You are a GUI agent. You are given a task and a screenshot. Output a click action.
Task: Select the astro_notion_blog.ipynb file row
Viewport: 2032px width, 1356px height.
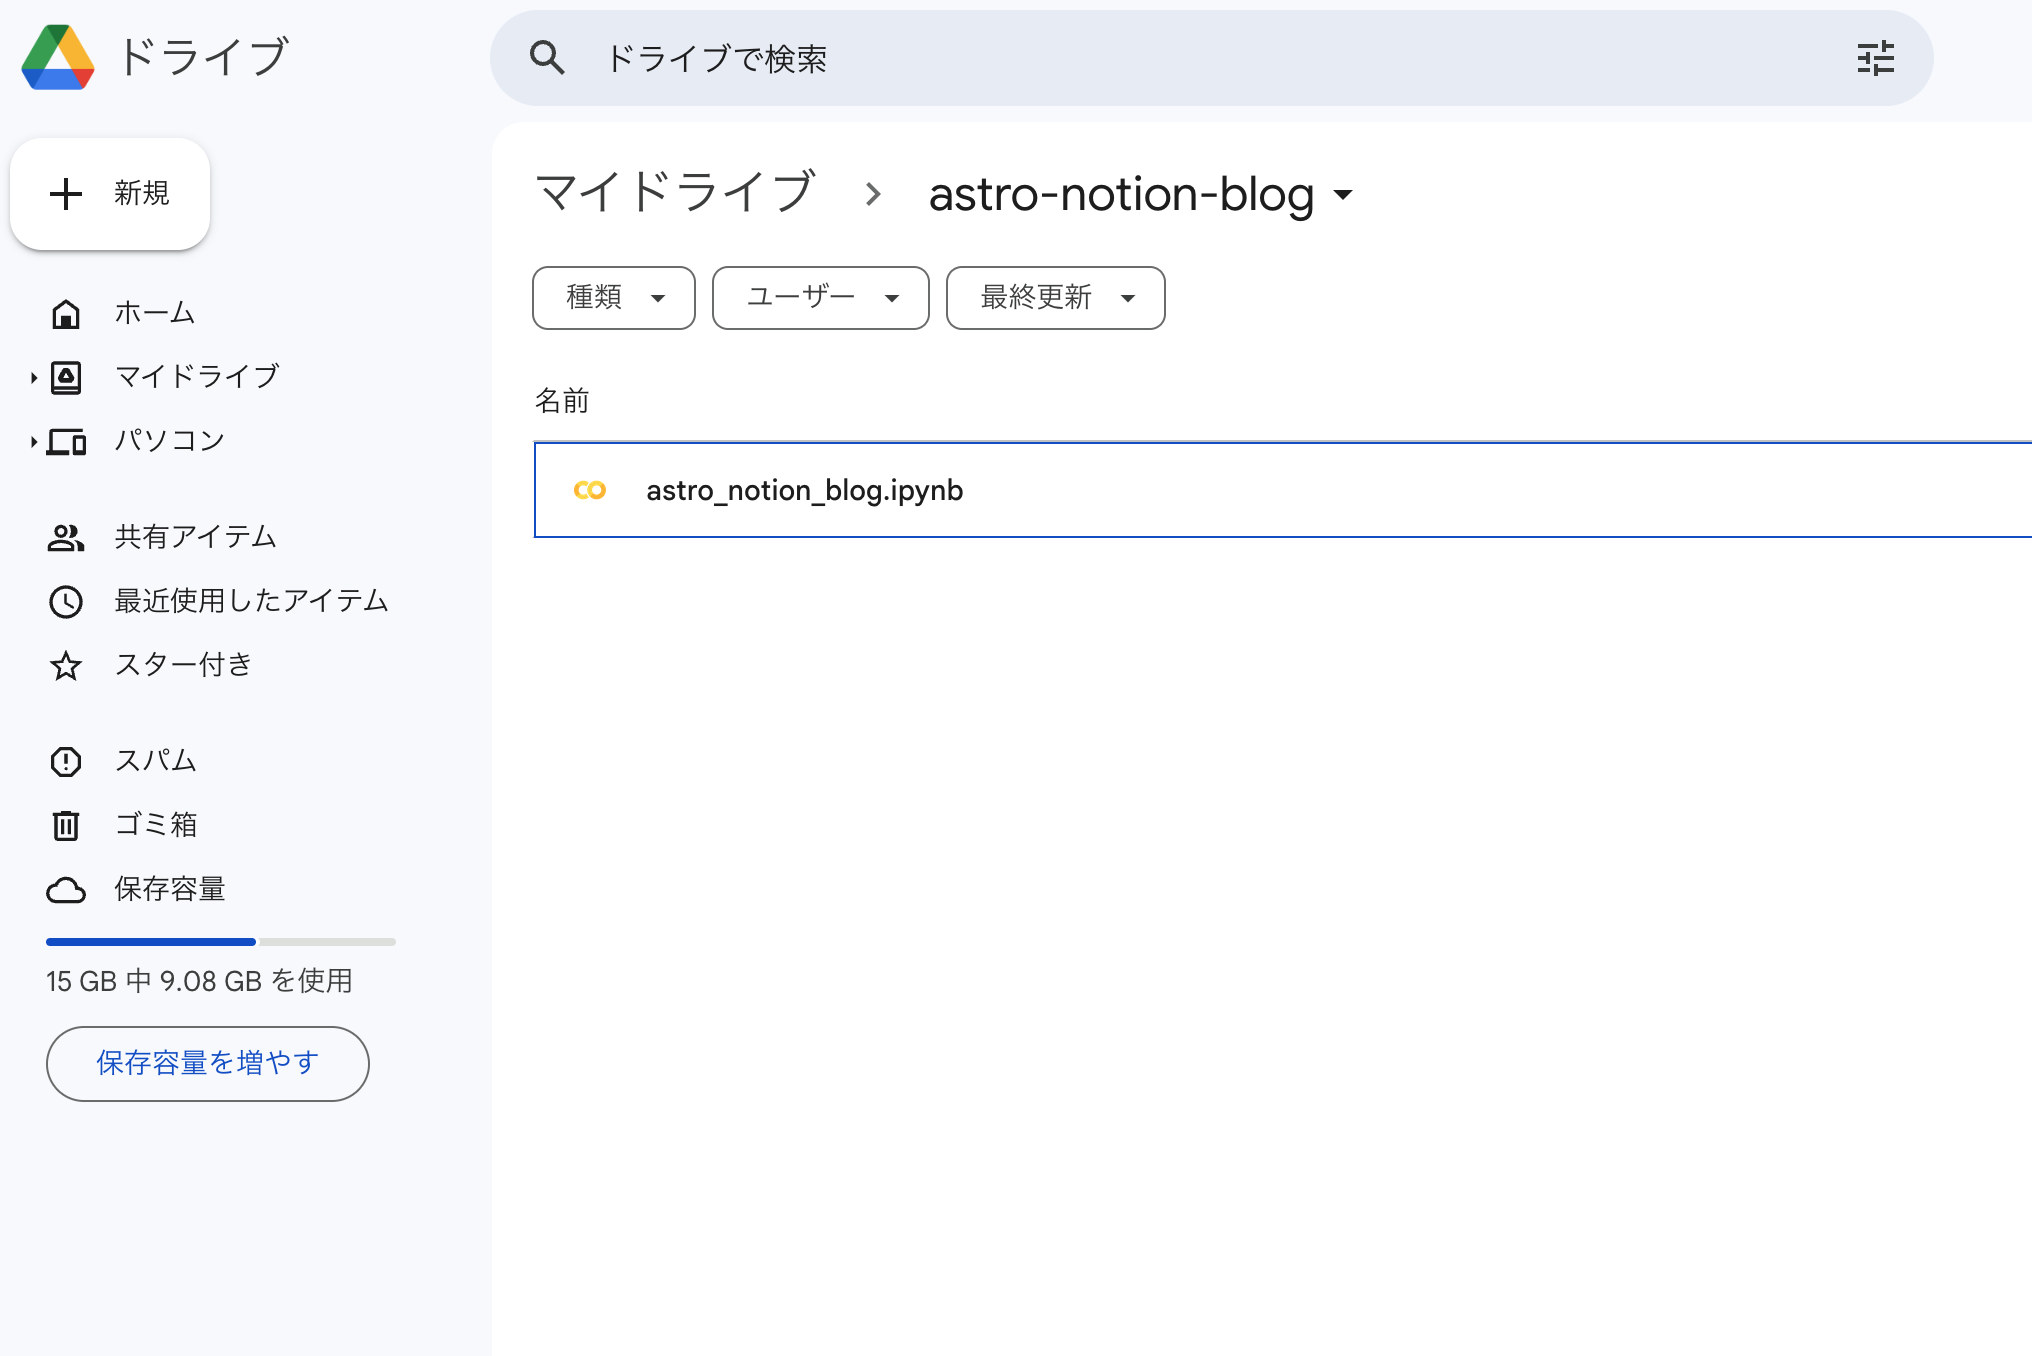(x=1283, y=490)
